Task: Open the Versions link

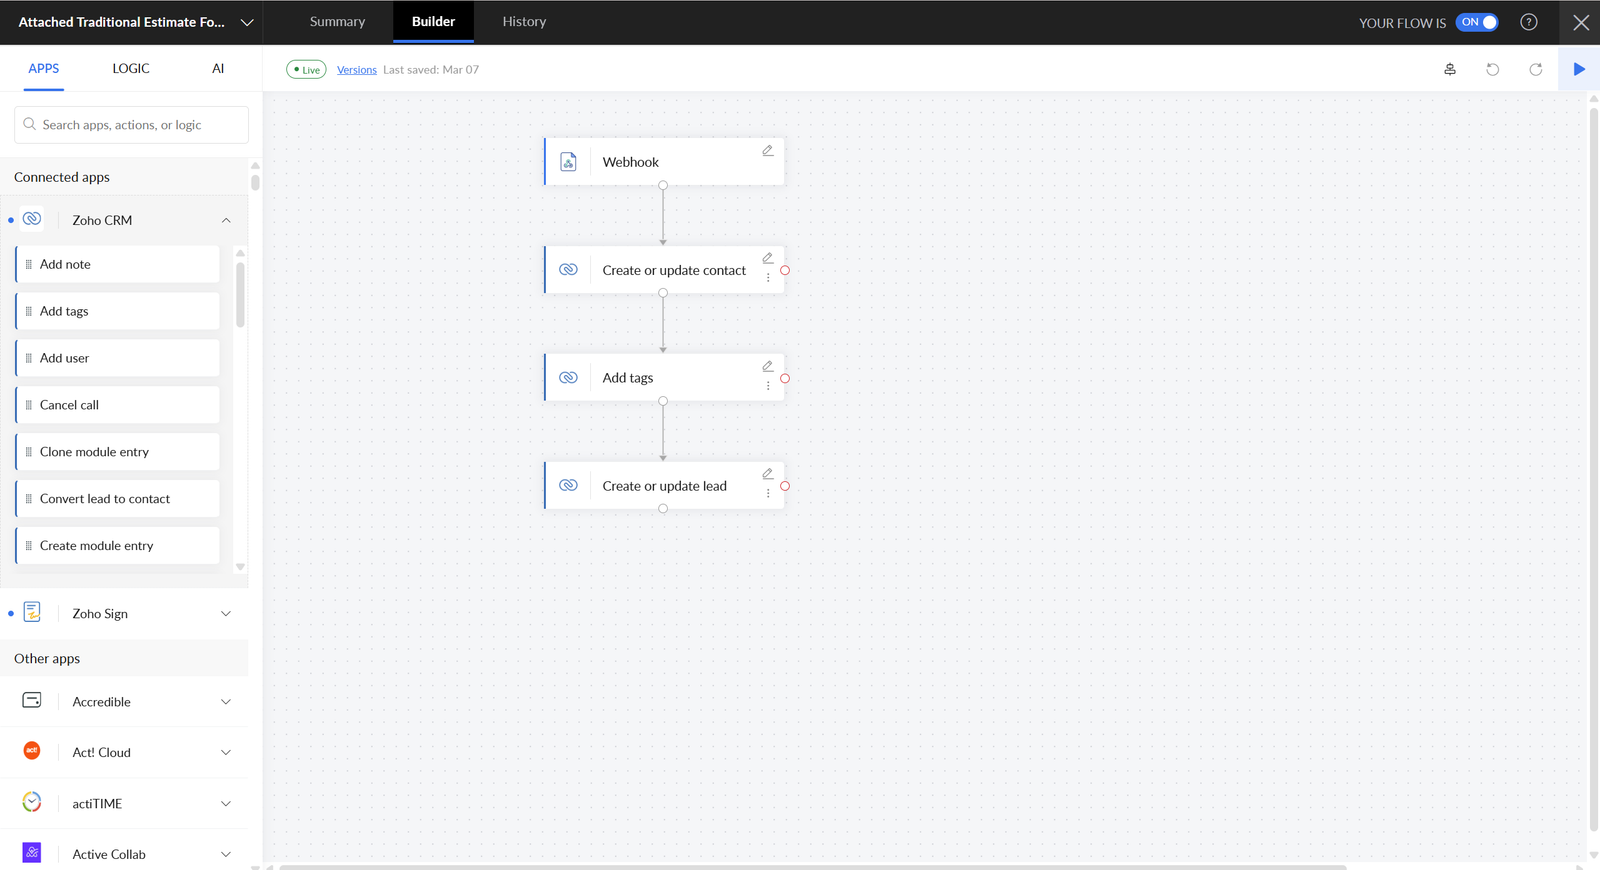Action: point(357,70)
